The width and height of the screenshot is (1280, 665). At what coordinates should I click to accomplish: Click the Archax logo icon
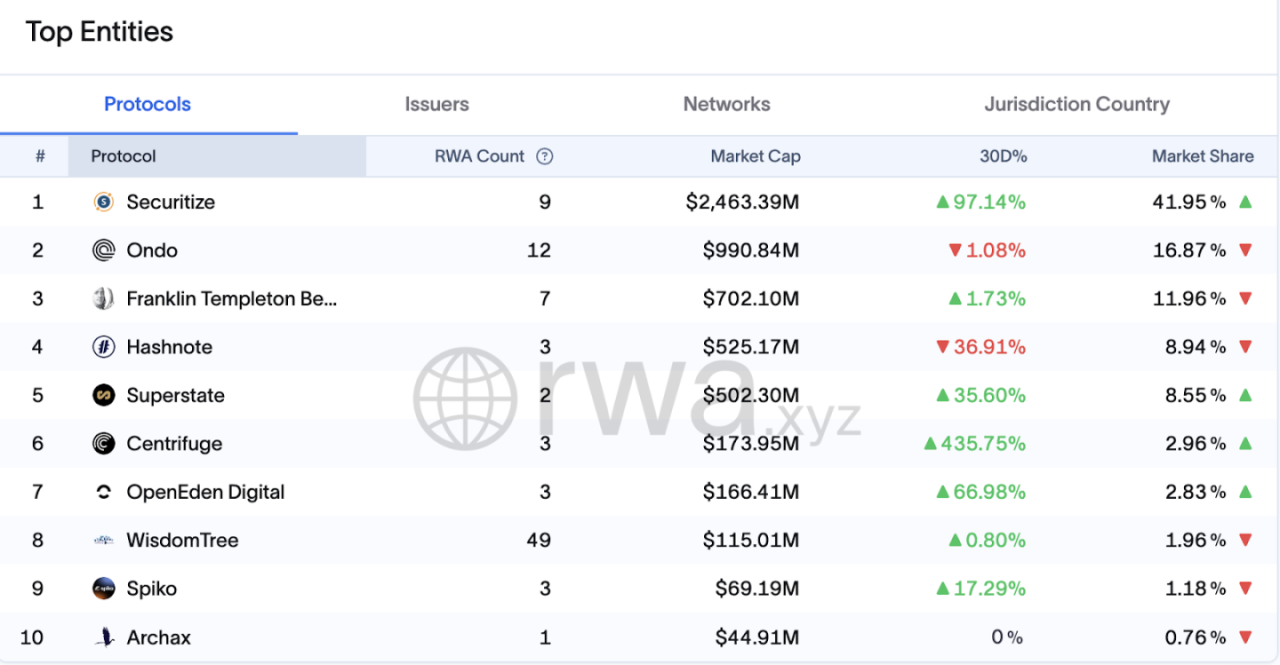pos(104,637)
